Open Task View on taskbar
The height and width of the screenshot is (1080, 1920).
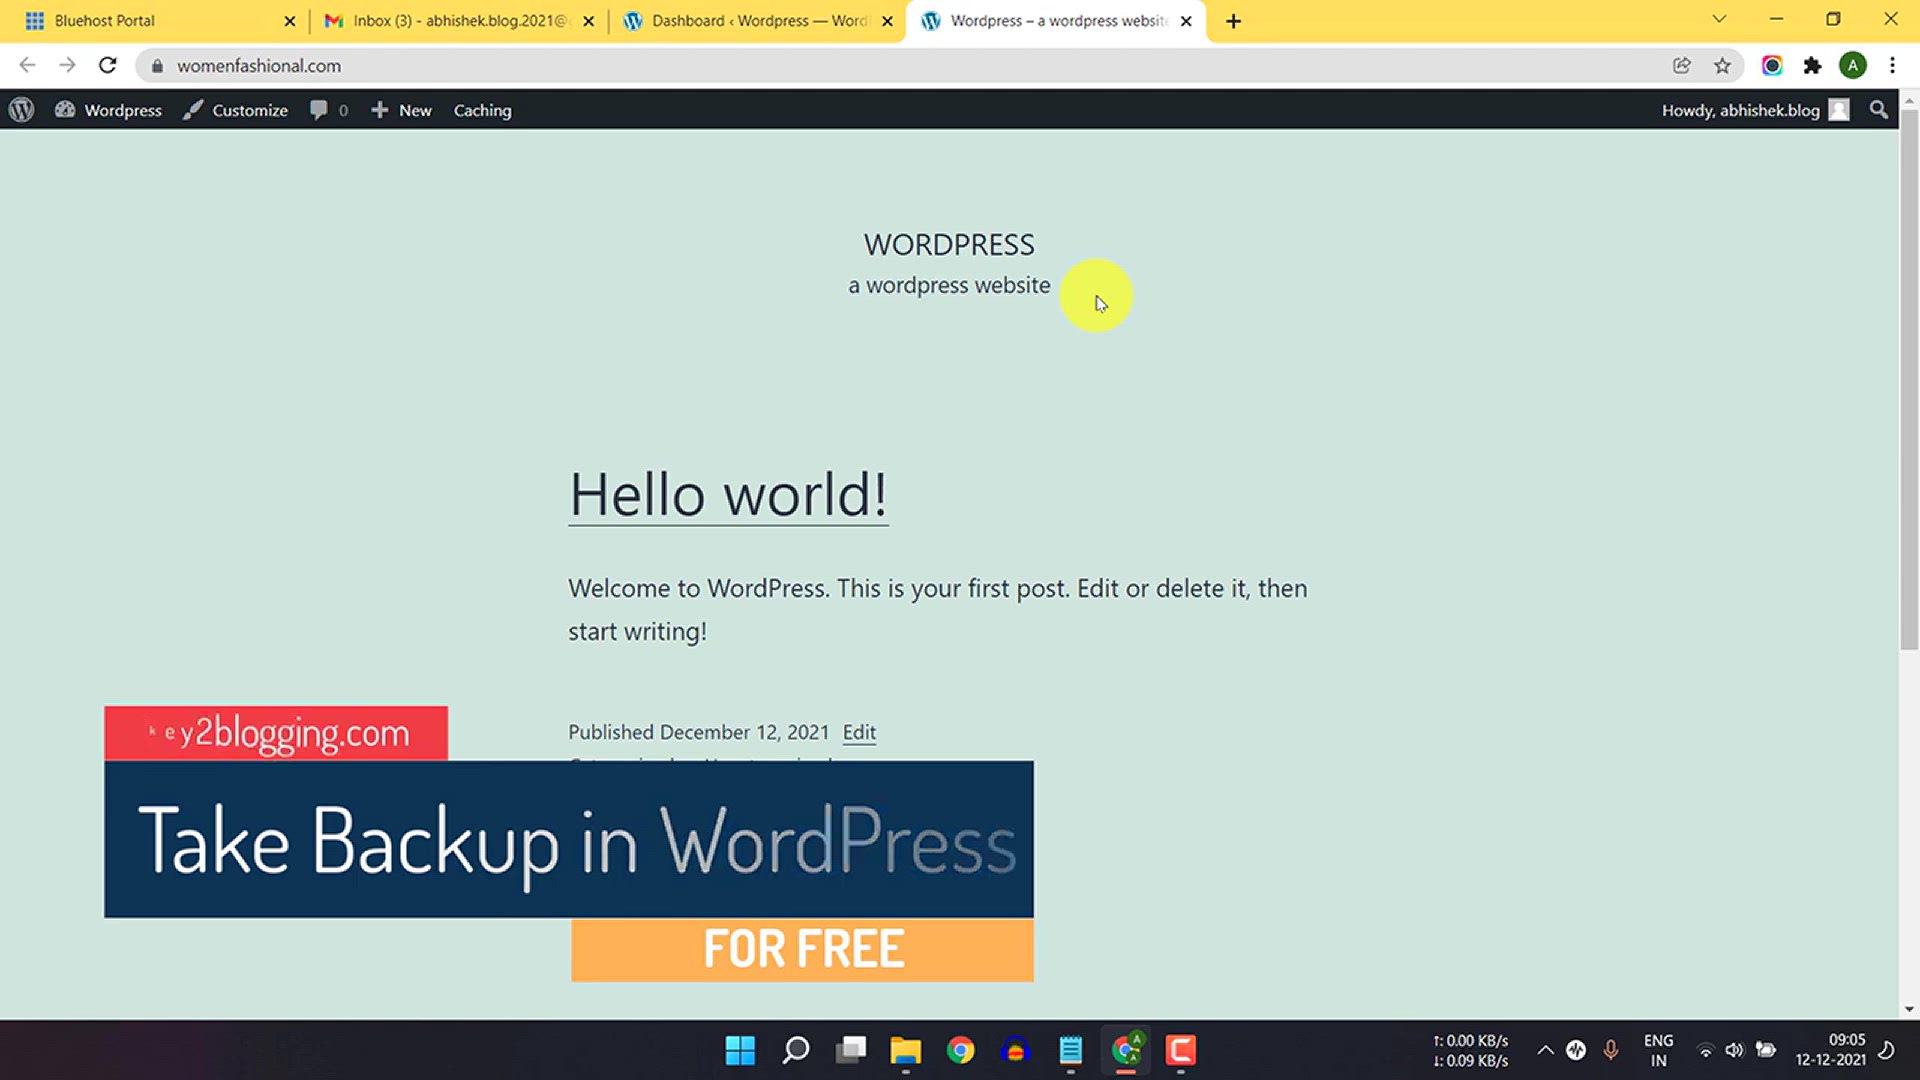tap(851, 1050)
